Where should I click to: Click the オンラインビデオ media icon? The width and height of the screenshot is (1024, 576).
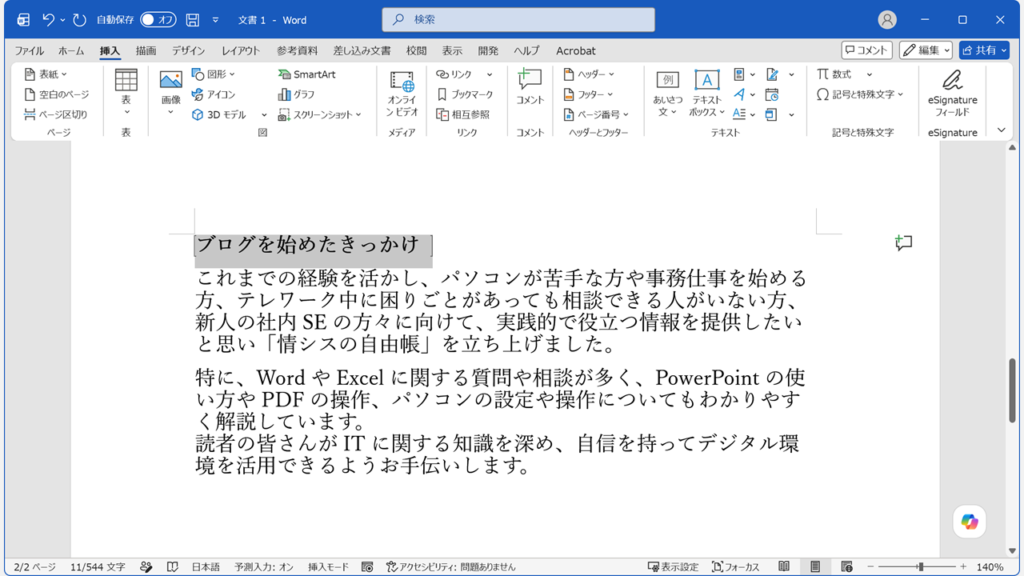[x=401, y=83]
